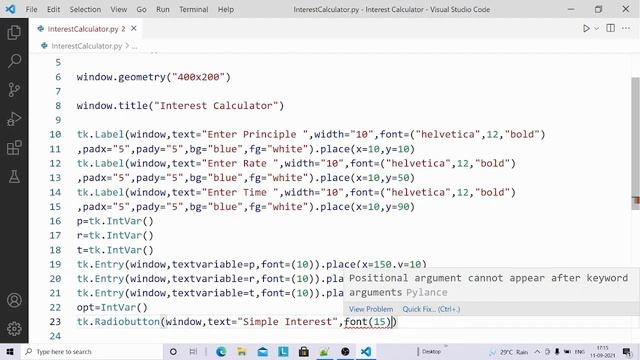
Task: Click the Desktop toolbar on the taskbar
Action: [x=431, y=351]
